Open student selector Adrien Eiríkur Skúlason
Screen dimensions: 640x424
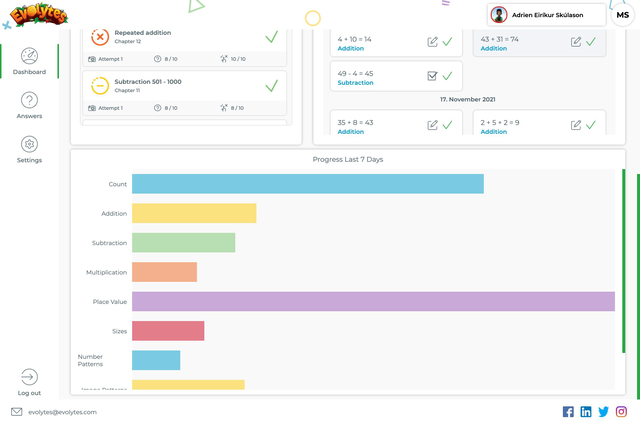click(547, 15)
